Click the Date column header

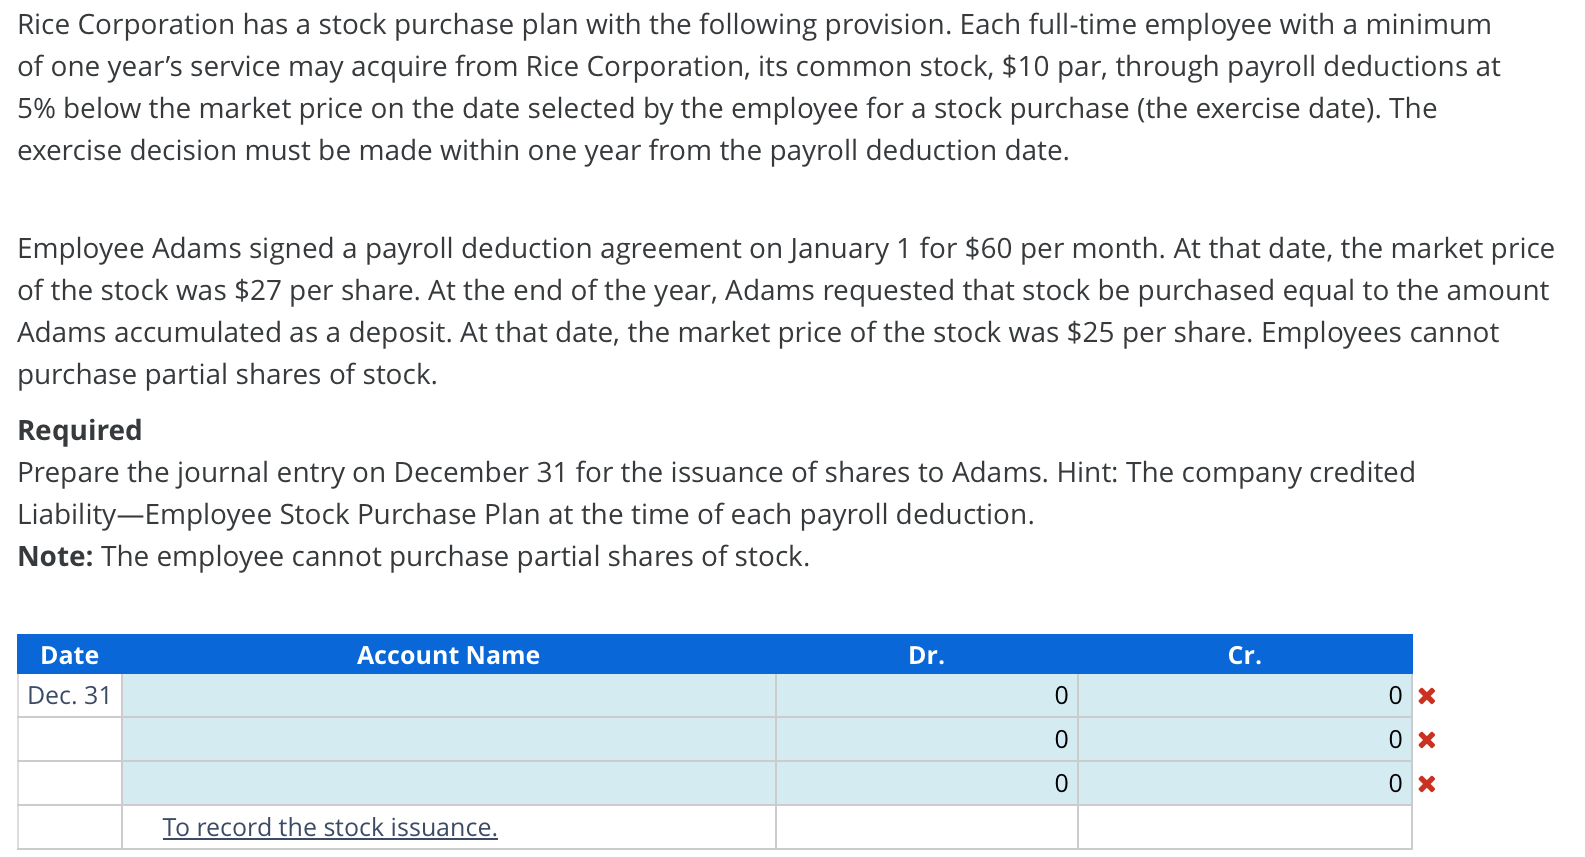69,655
